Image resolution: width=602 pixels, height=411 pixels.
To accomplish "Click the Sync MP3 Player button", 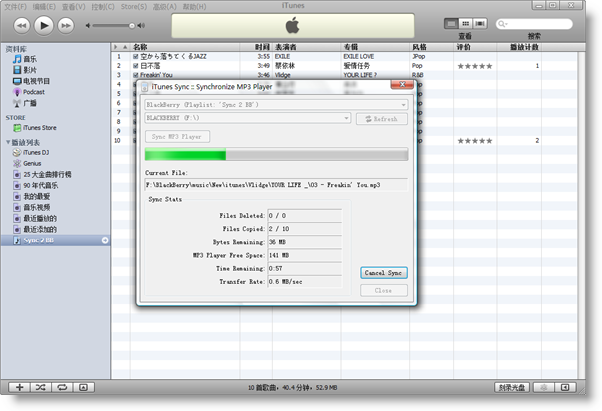I will pos(177,137).
